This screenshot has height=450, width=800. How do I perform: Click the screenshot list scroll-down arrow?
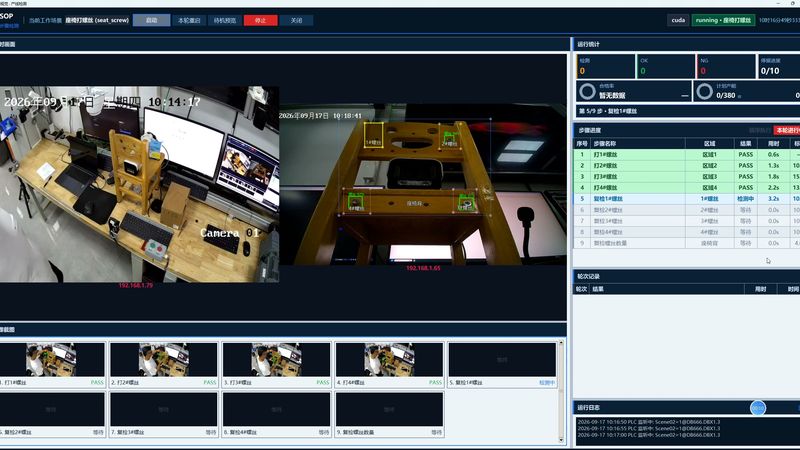(x=561, y=439)
